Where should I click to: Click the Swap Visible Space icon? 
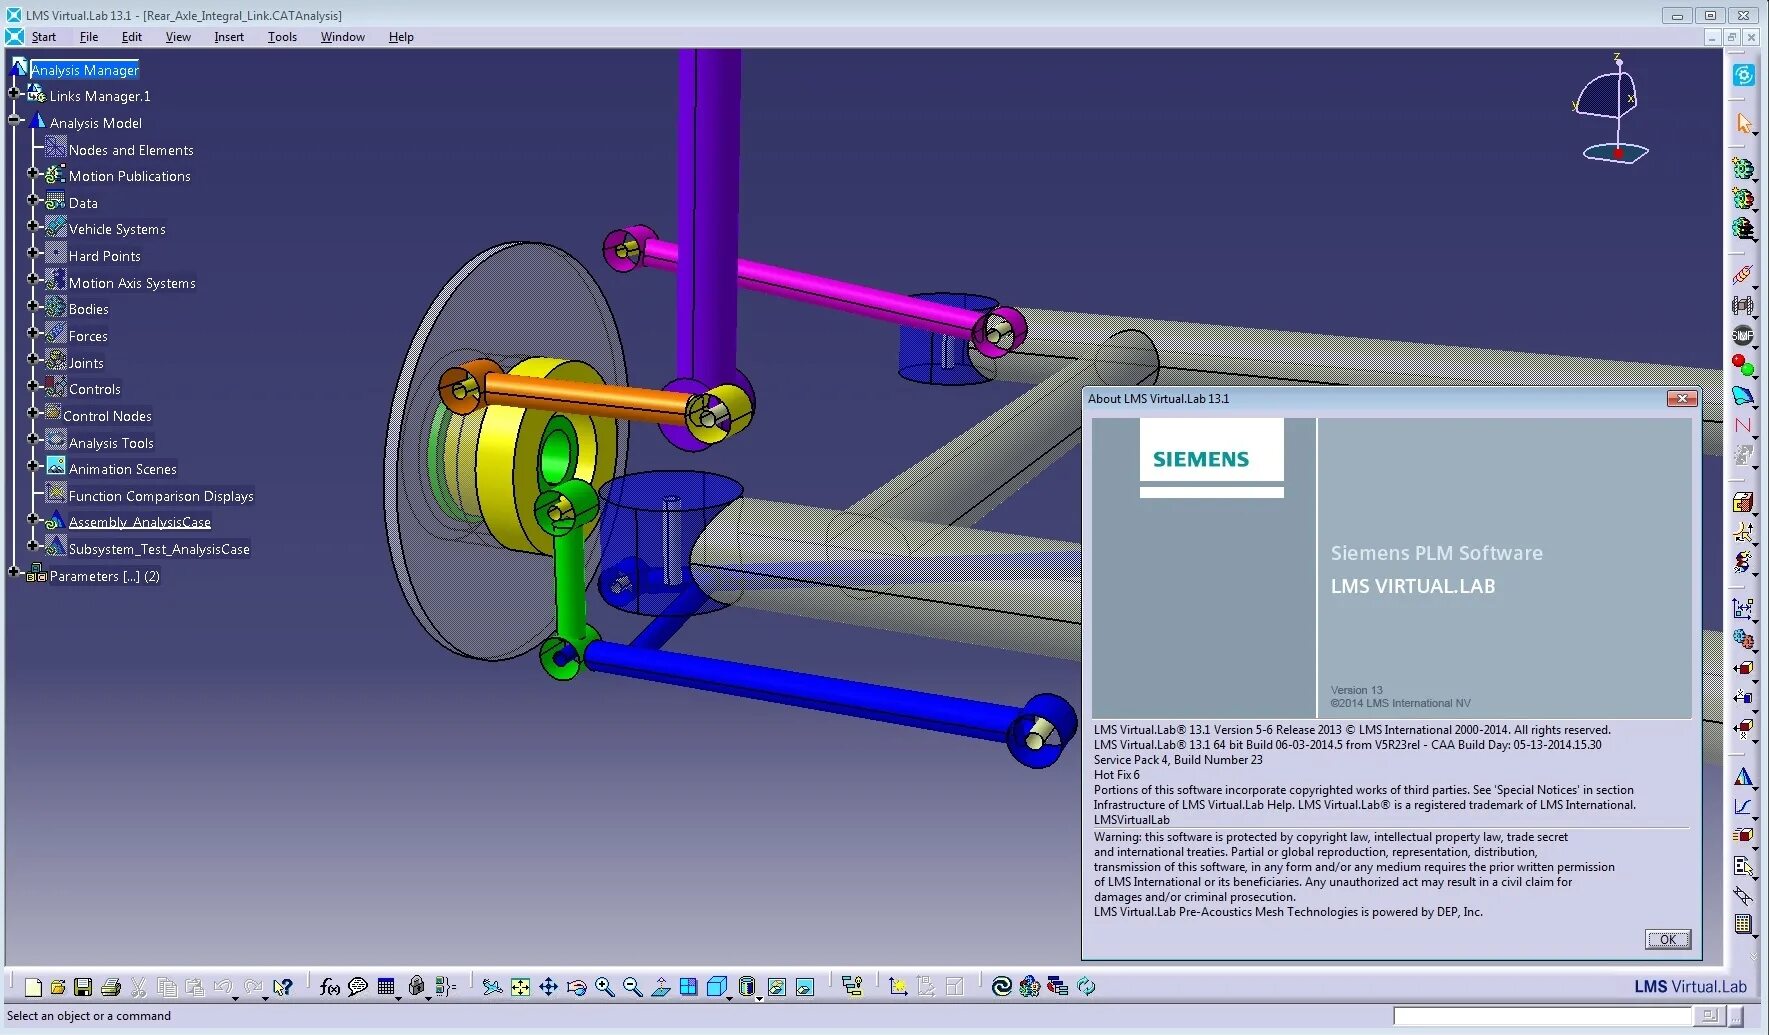coord(804,987)
